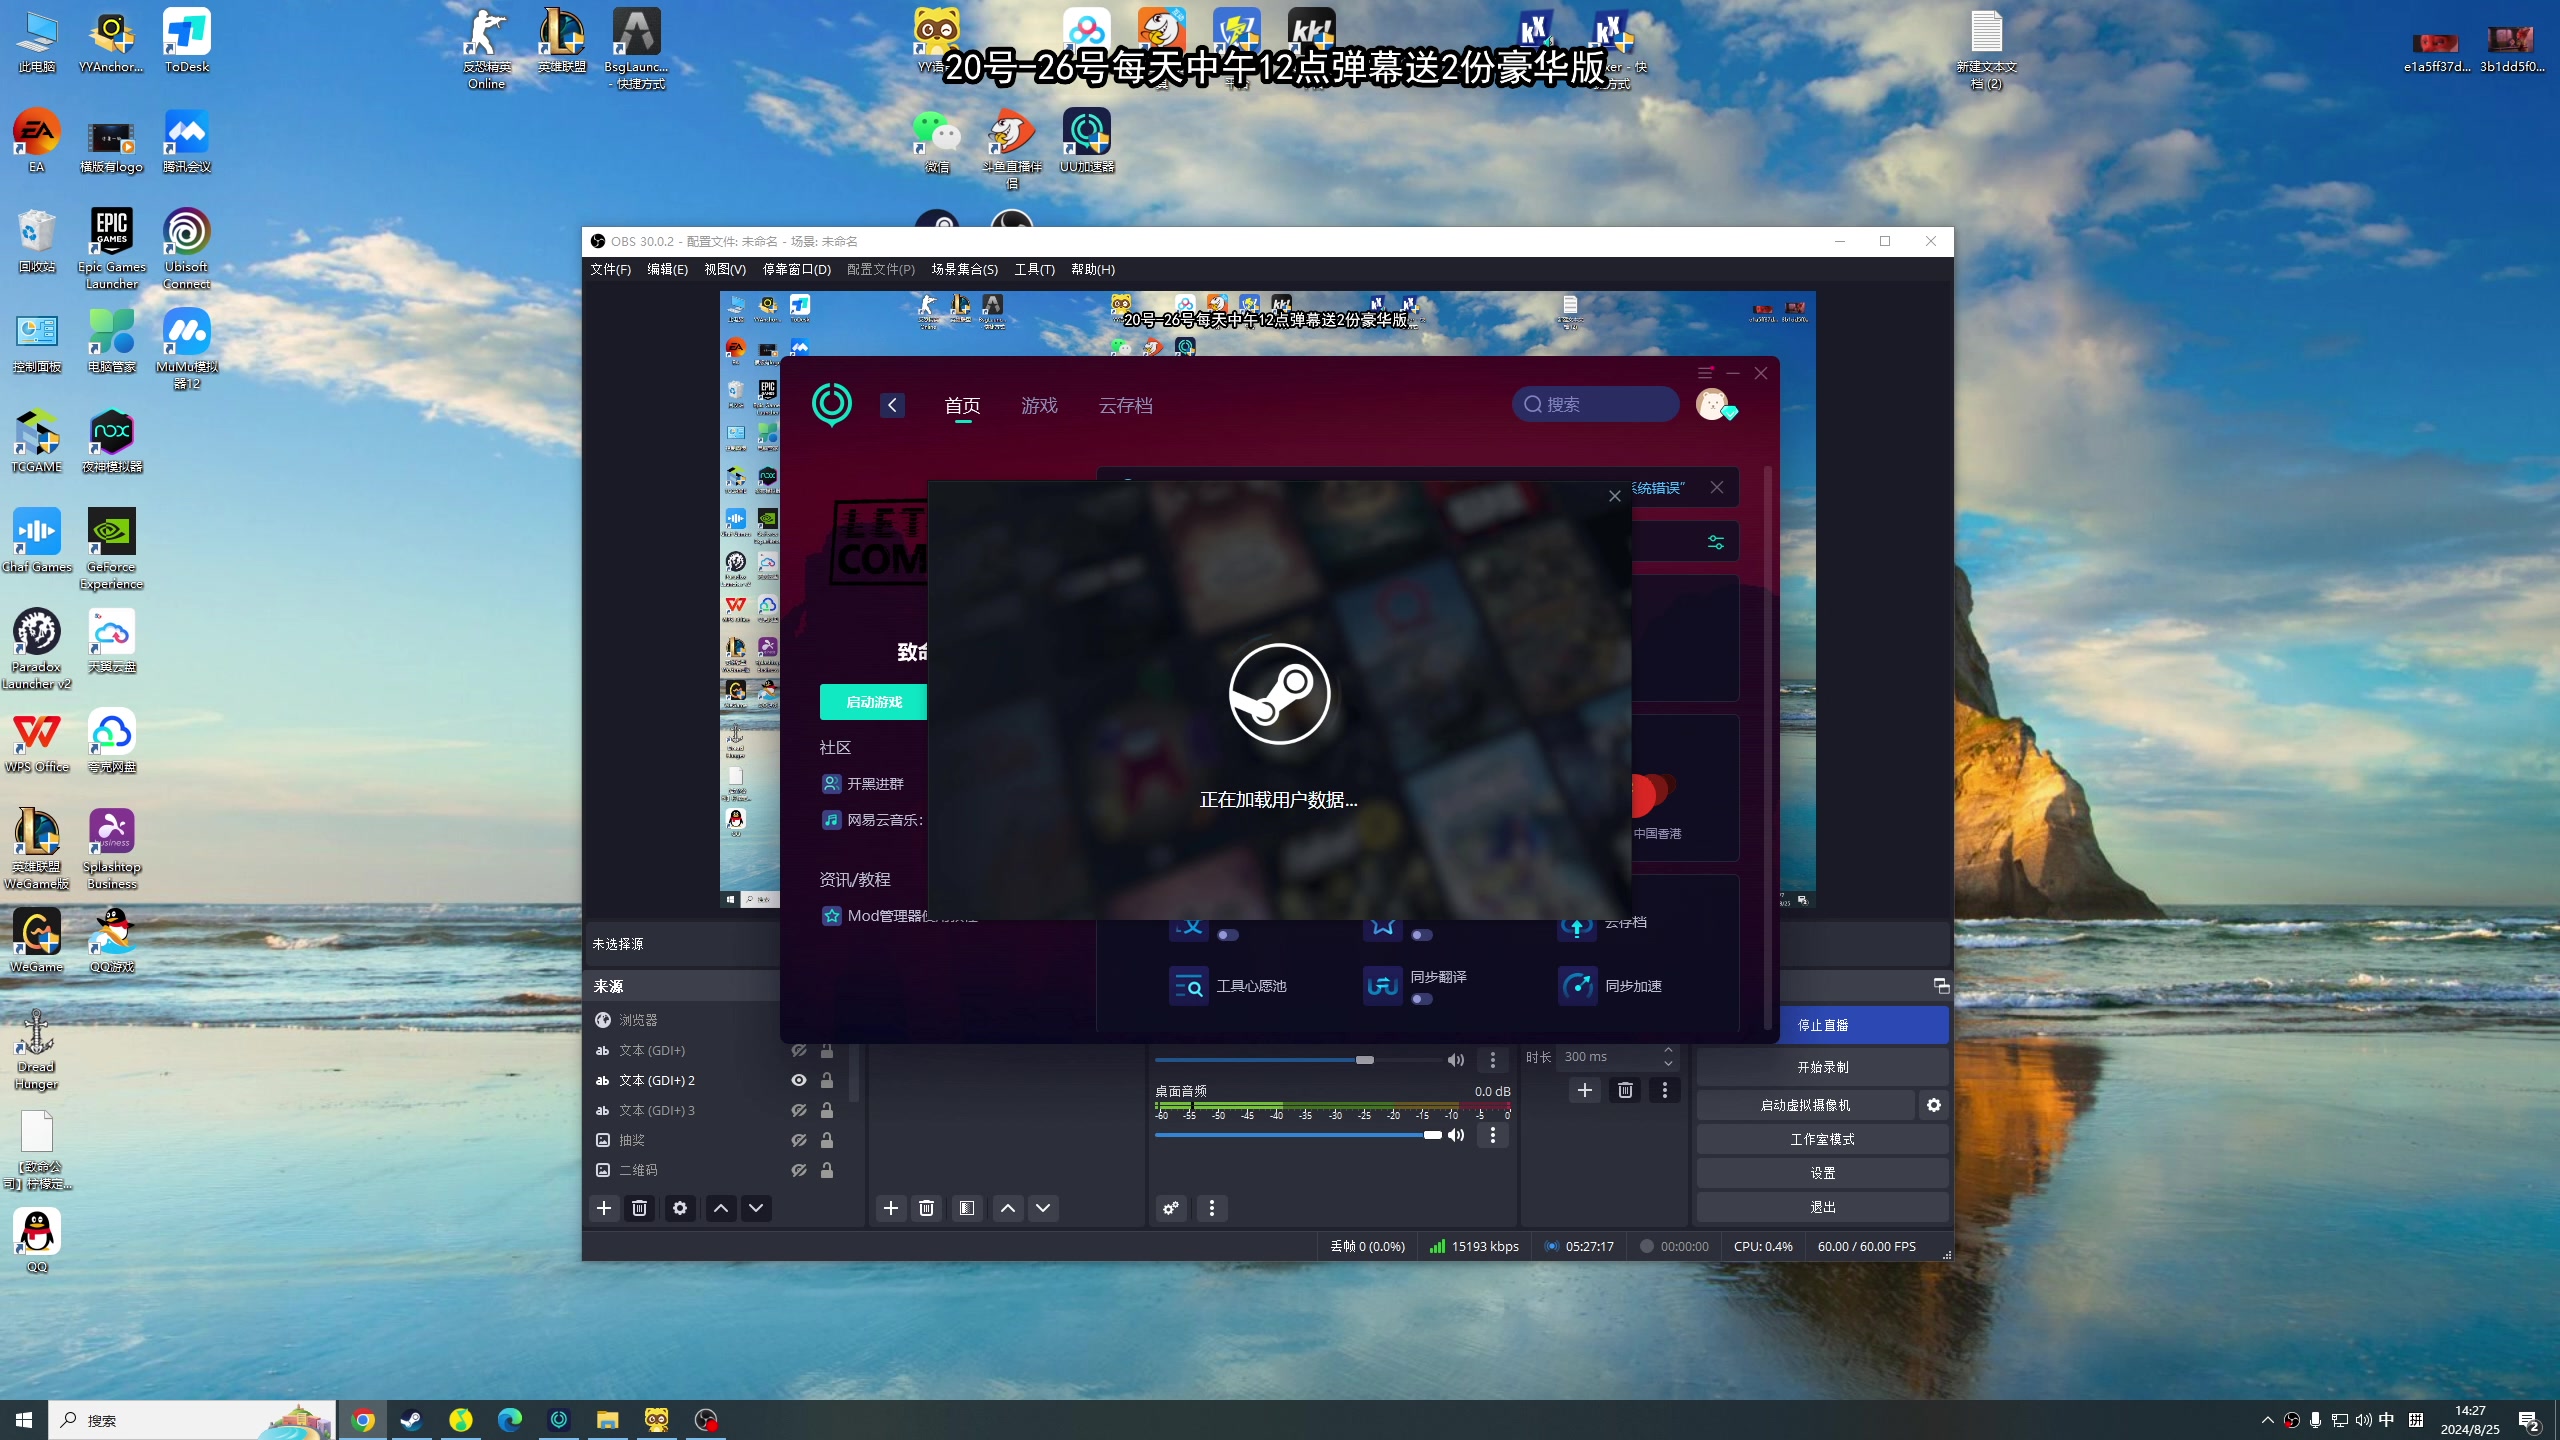Click the green 启动游戏 button
The width and height of the screenshot is (2560, 1440).
coord(874,702)
